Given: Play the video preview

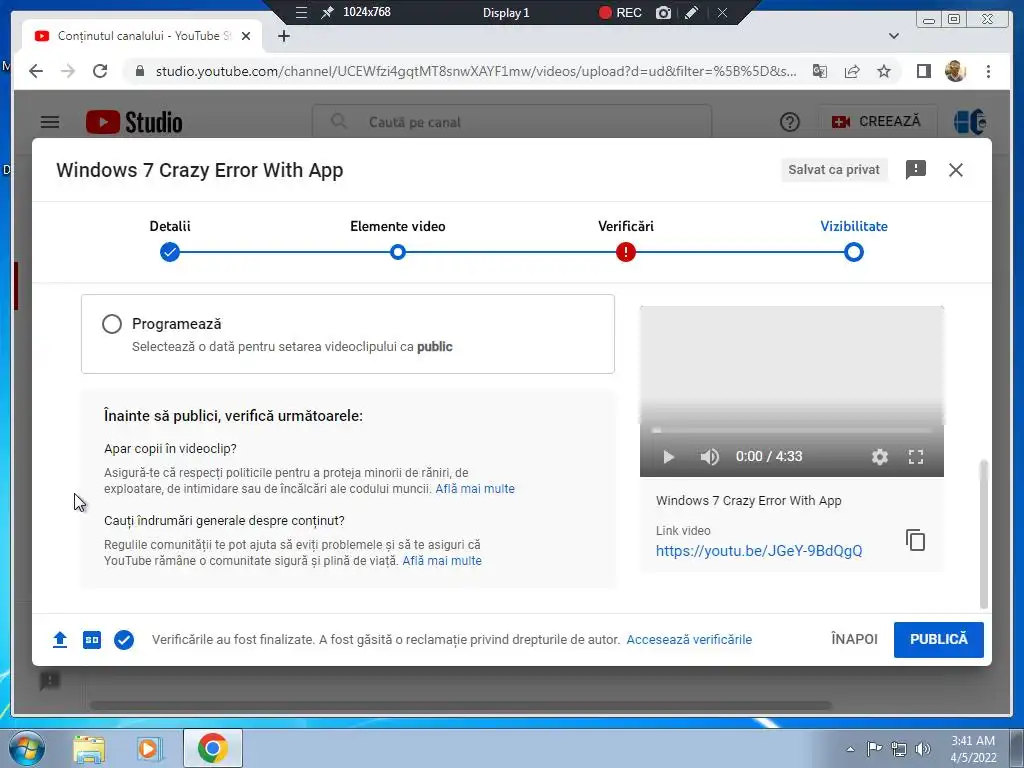Looking at the screenshot, I should coord(668,456).
